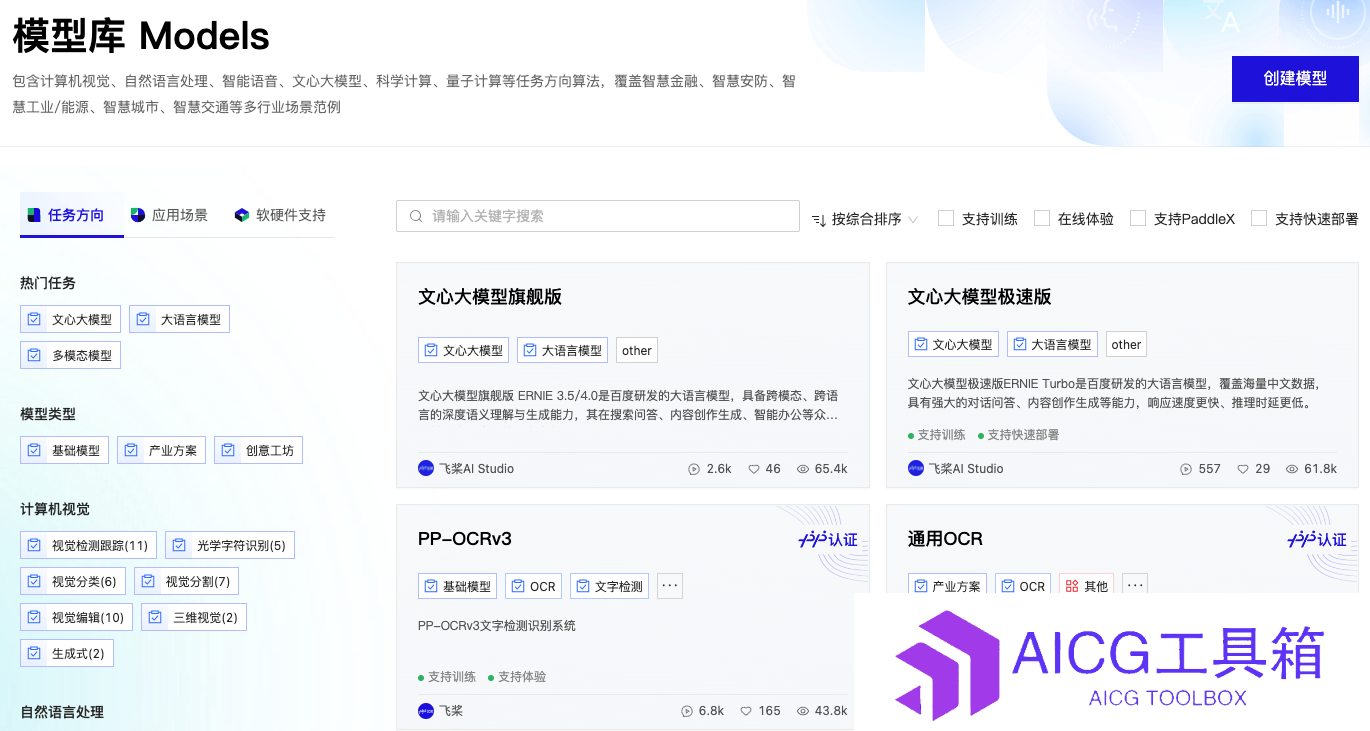
Task: Click the other tag on 极速版 card
Action: coord(1126,344)
